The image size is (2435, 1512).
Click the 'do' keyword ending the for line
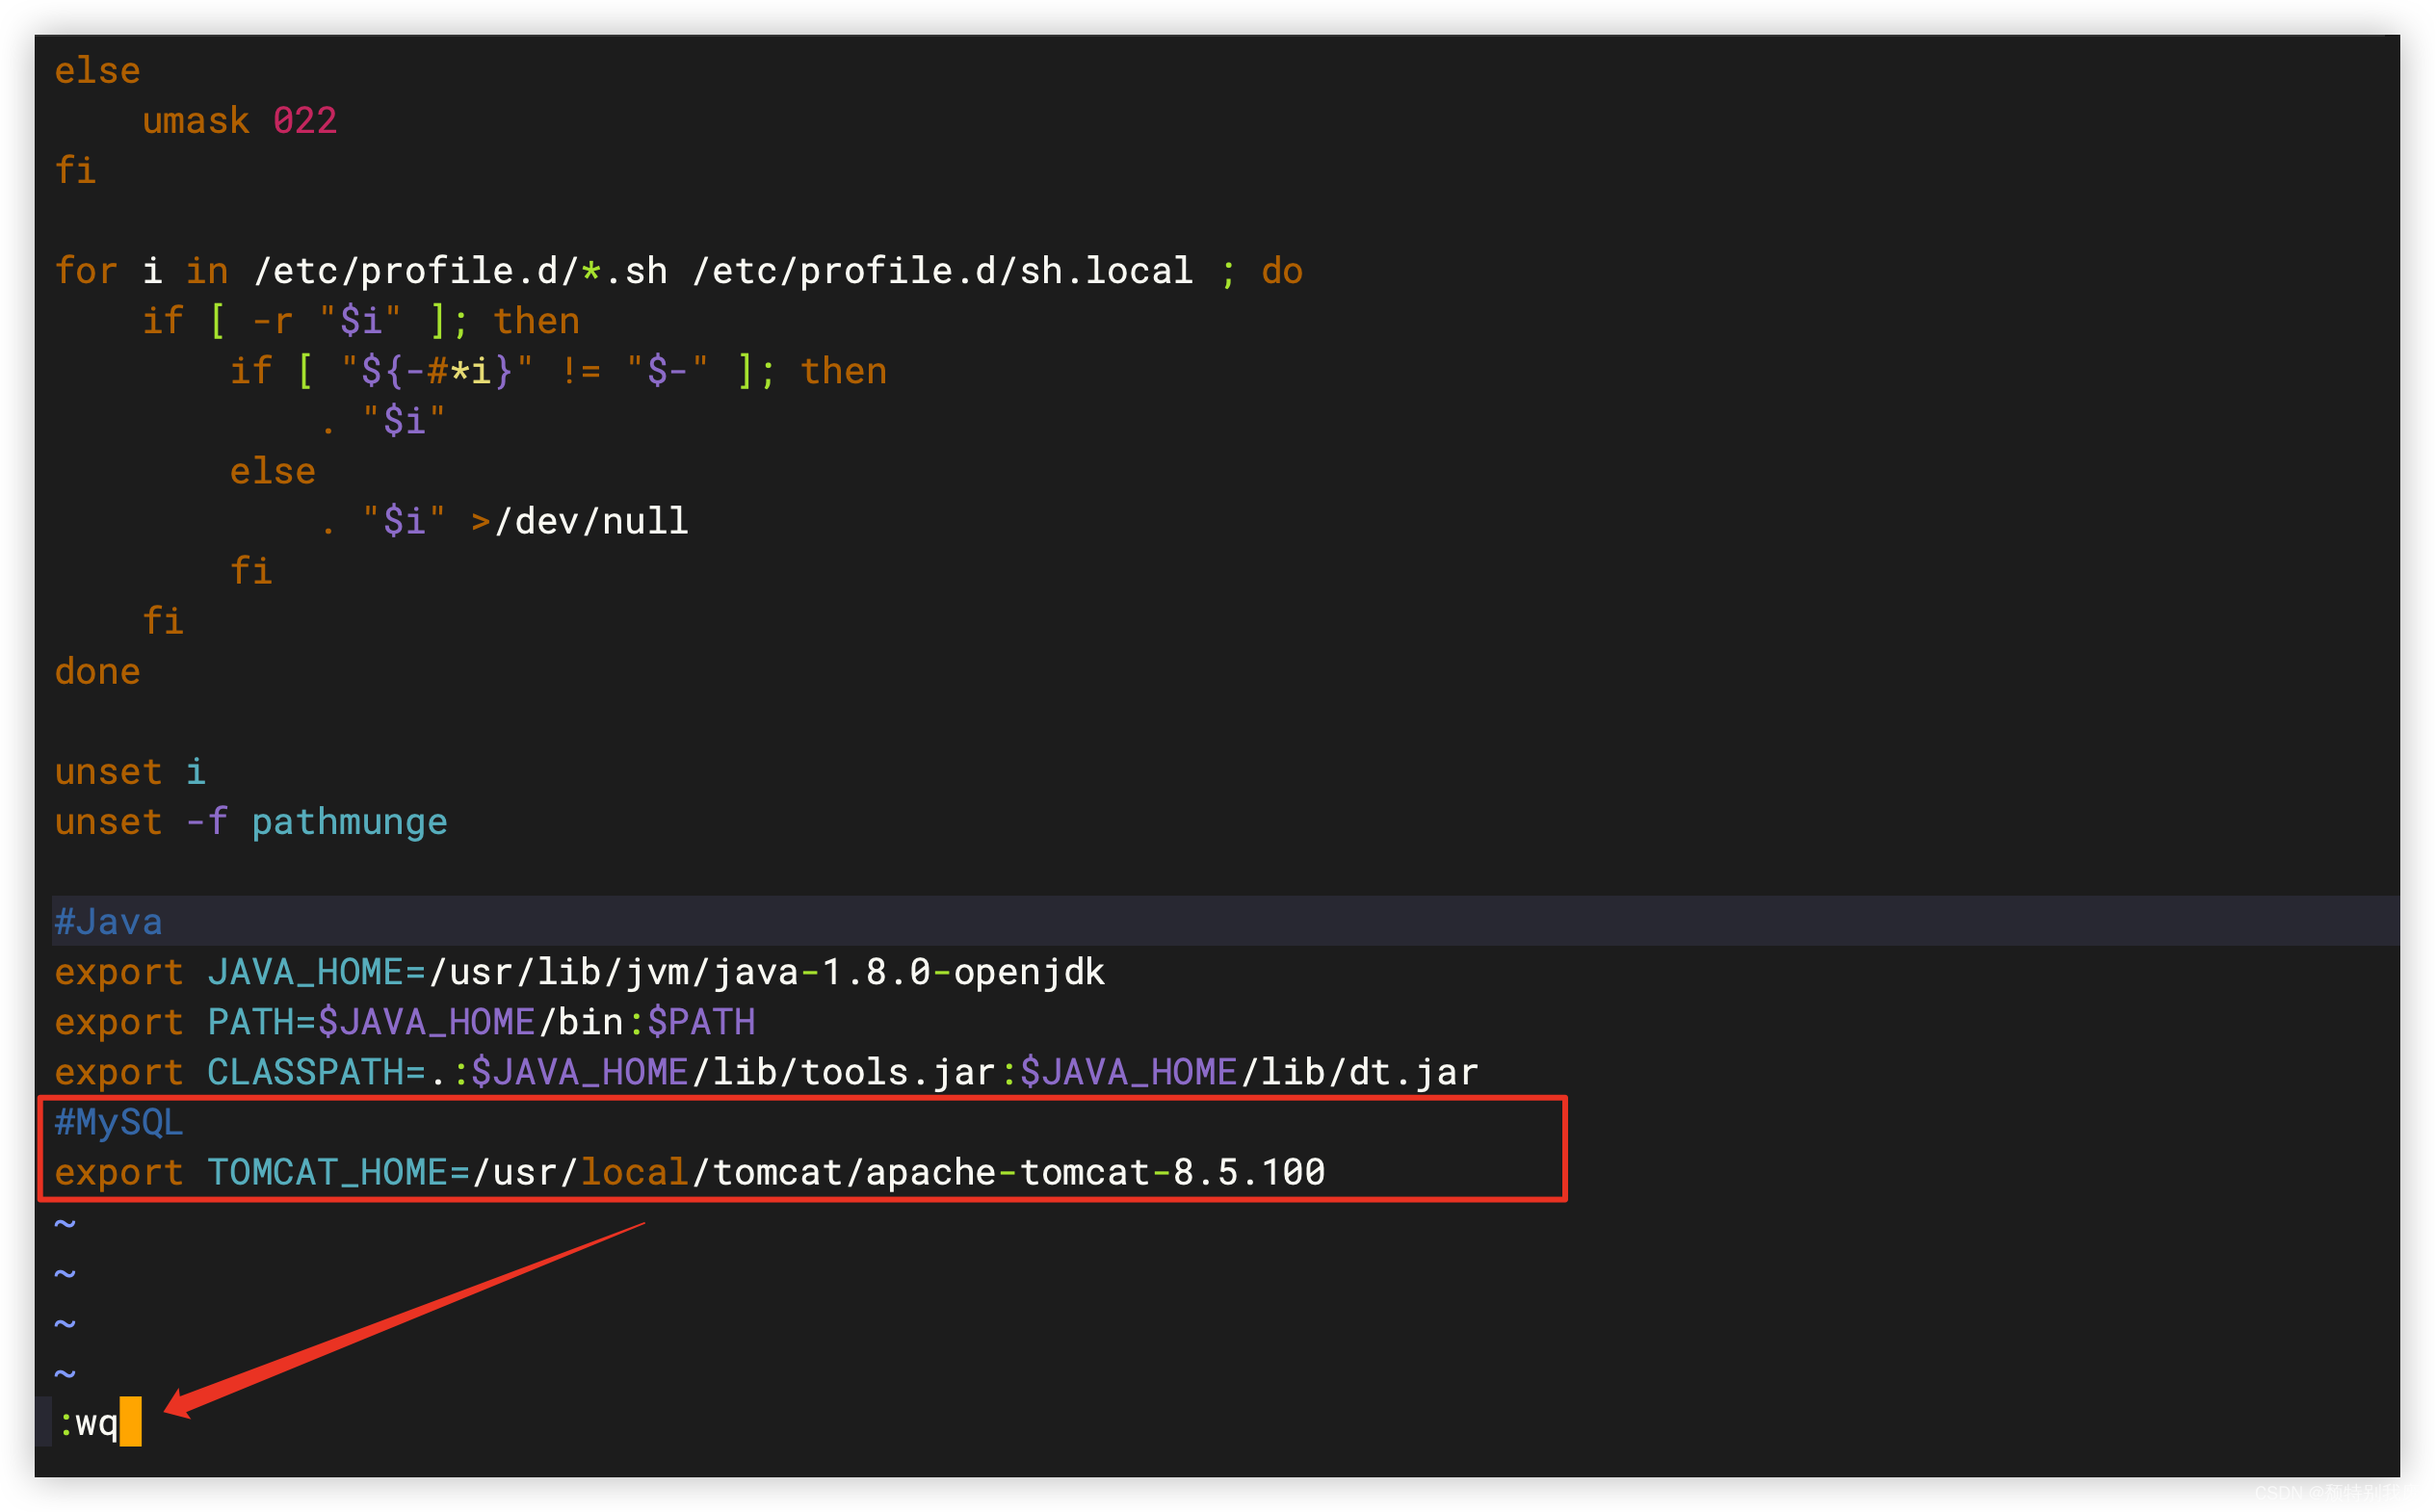click(1282, 271)
